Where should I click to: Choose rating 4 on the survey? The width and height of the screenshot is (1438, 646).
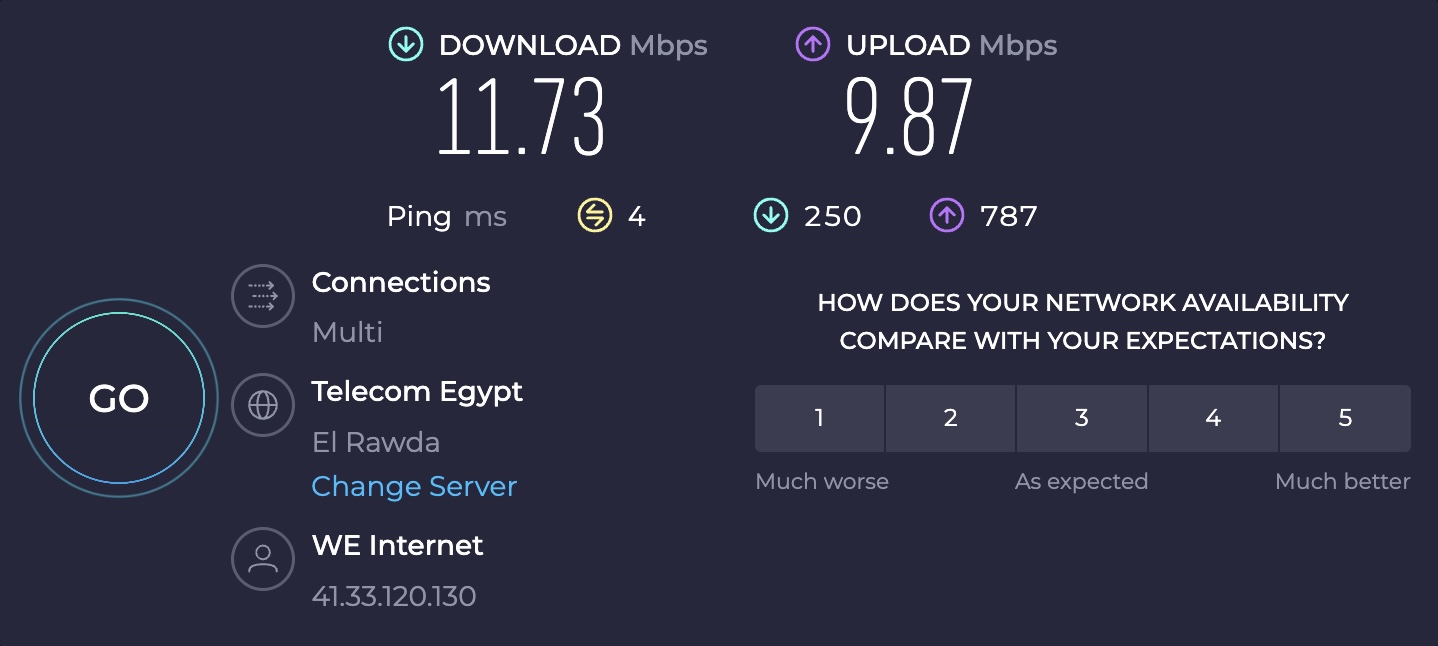[x=1213, y=418]
